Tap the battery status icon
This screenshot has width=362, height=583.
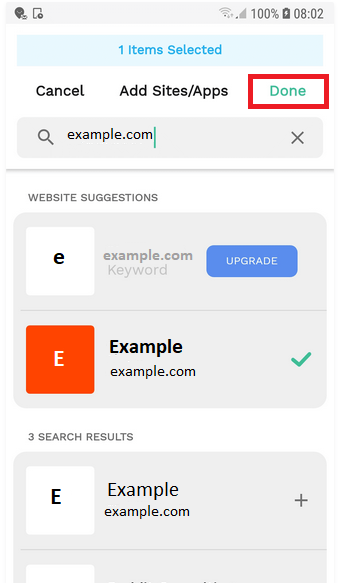pos(286,13)
